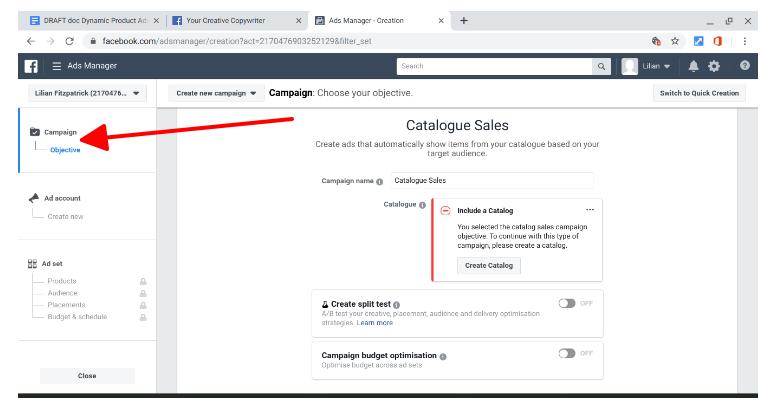Viewport: 761px width, 398px height.
Task: Click the search magnifier button
Action: coord(601,66)
